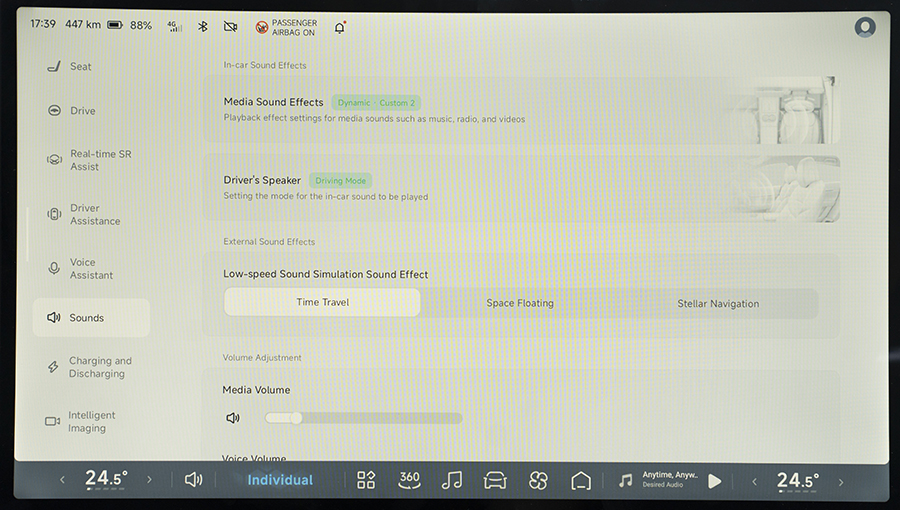Select Stellar Navigation sound effect
The height and width of the screenshot is (510, 900).
pos(718,303)
